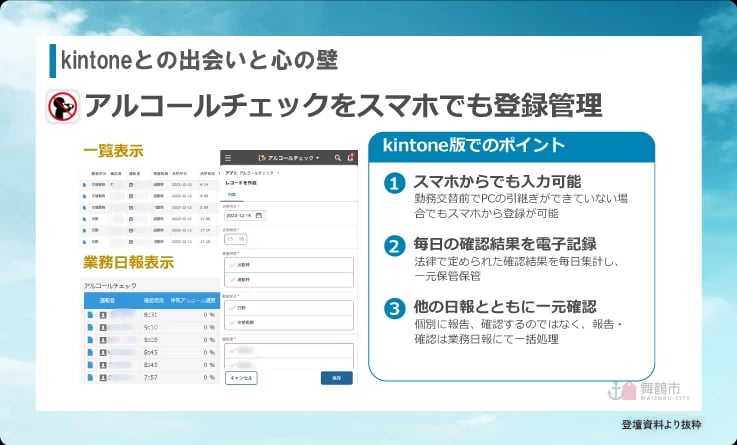Click the search magnifier icon
The width and height of the screenshot is (737, 445).
[338, 158]
